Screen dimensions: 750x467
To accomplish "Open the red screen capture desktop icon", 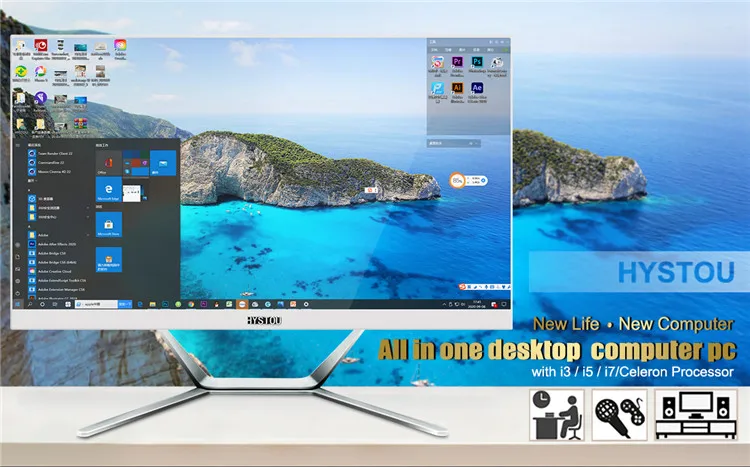I will click(x=41, y=45).
